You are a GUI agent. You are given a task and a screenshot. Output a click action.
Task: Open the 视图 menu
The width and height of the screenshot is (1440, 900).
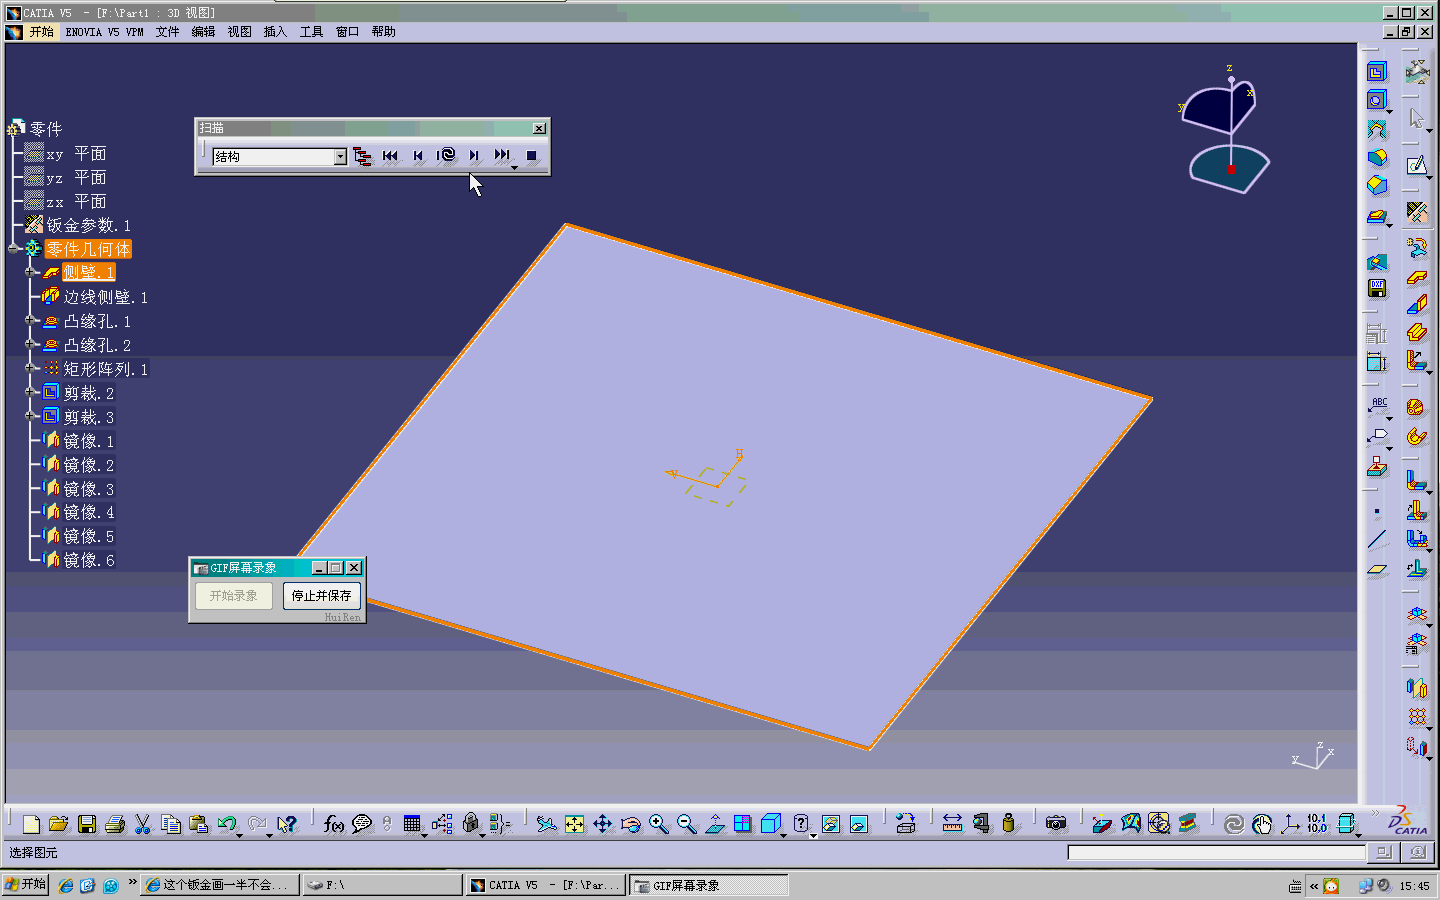[239, 32]
